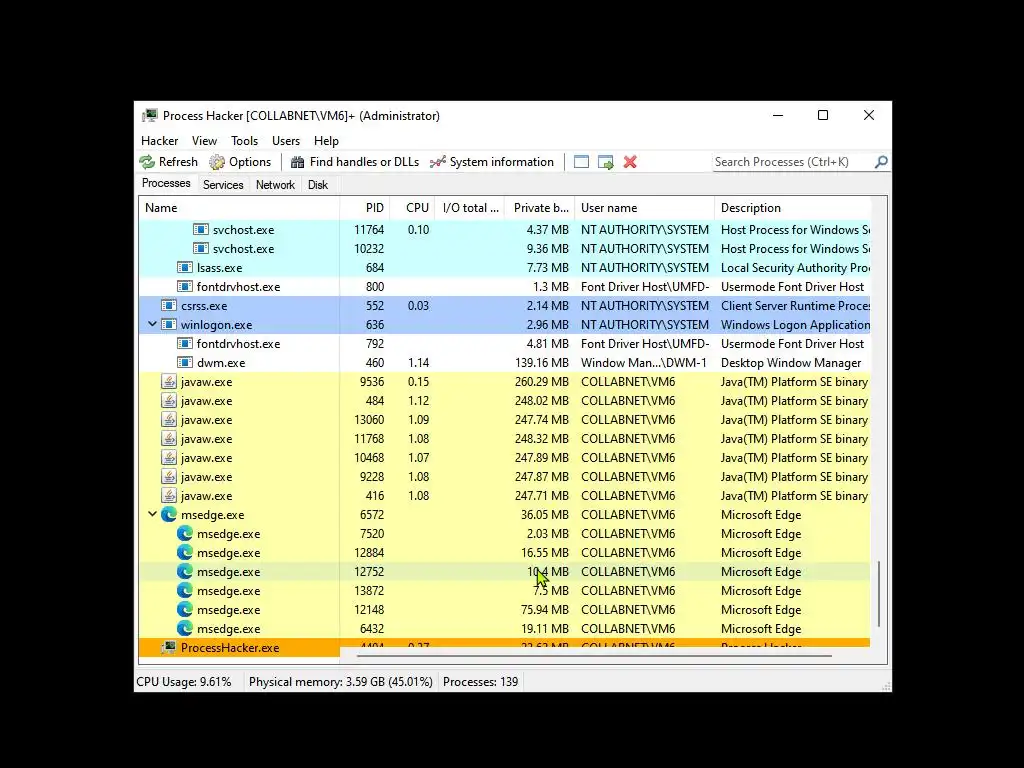The image size is (1024, 768).
Task: Click Edge icon of msedge.exe PID 7520
Action: pyautogui.click(x=185, y=534)
